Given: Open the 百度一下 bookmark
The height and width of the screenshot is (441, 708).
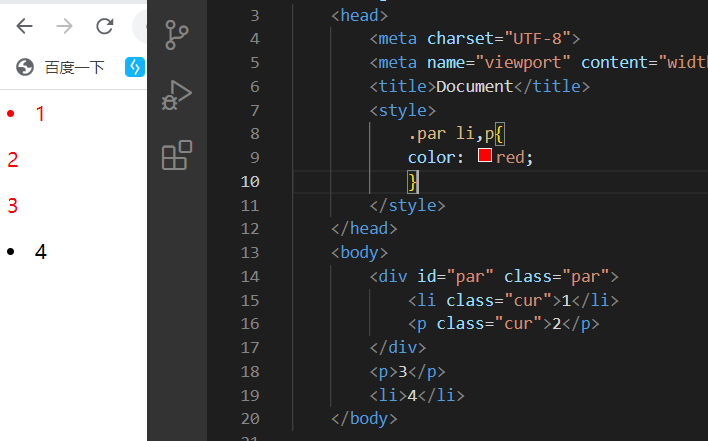Looking at the screenshot, I should (x=62, y=67).
